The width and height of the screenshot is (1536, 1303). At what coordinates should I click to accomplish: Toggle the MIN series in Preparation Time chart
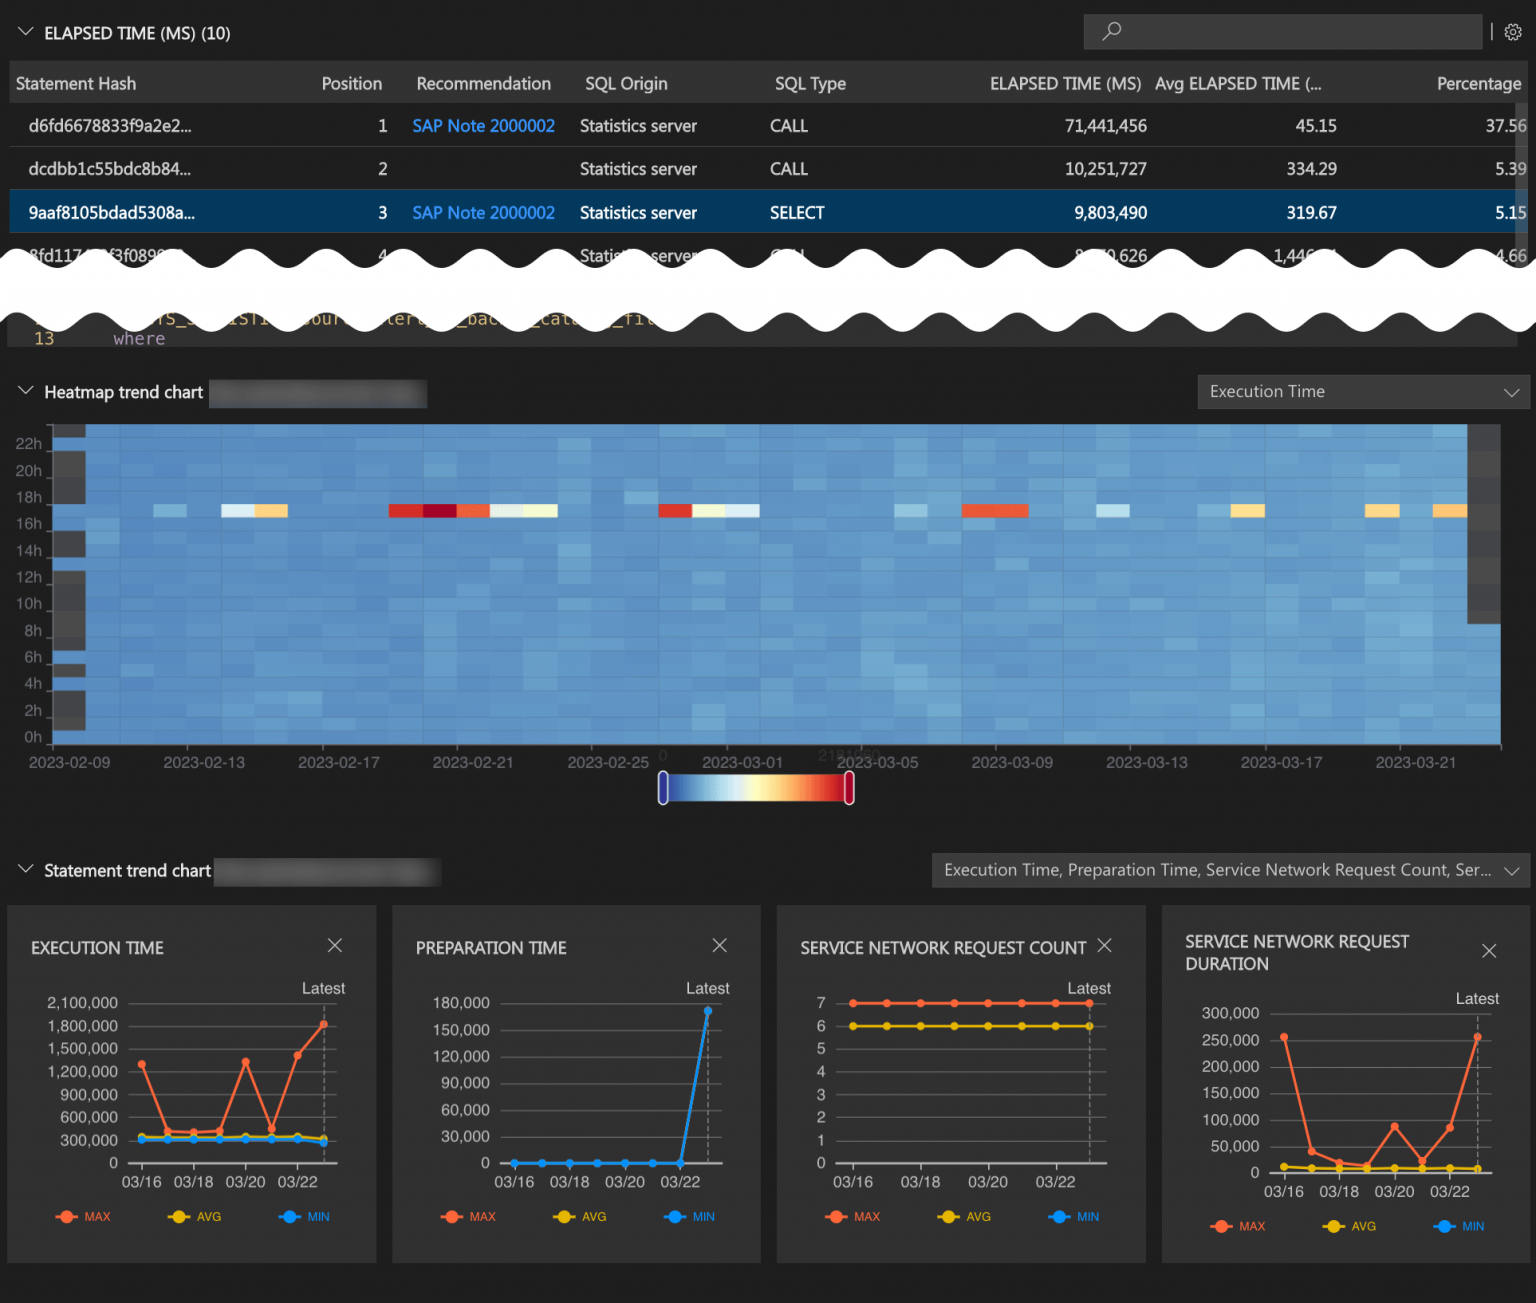[688, 1216]
